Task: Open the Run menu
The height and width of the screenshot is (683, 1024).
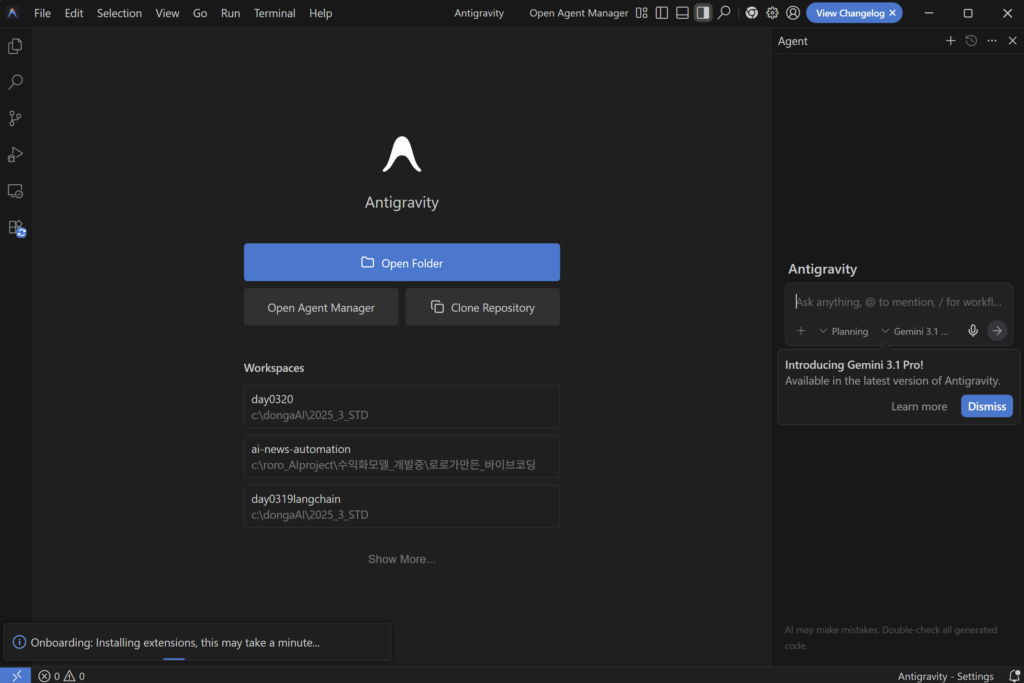Action: point(230,13)
